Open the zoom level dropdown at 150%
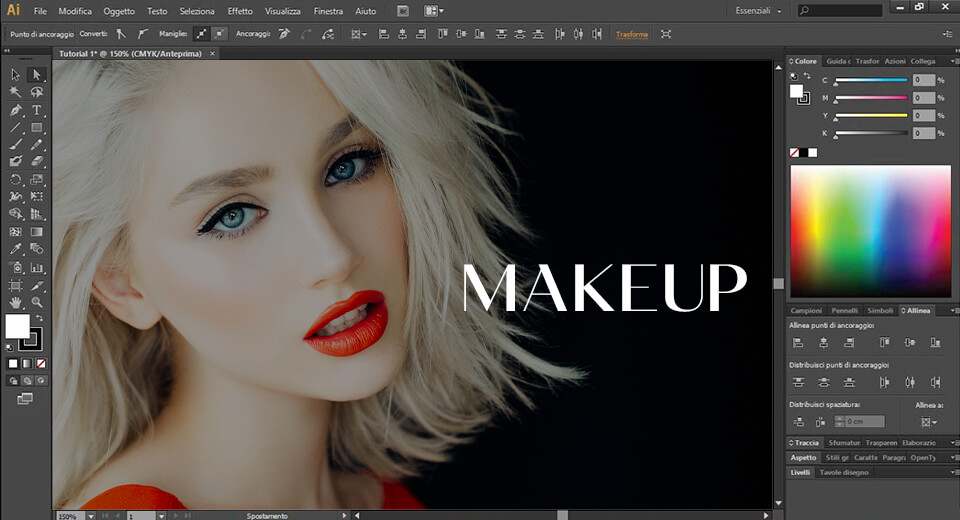The image size is (960, 520). [x=91, y=516]
